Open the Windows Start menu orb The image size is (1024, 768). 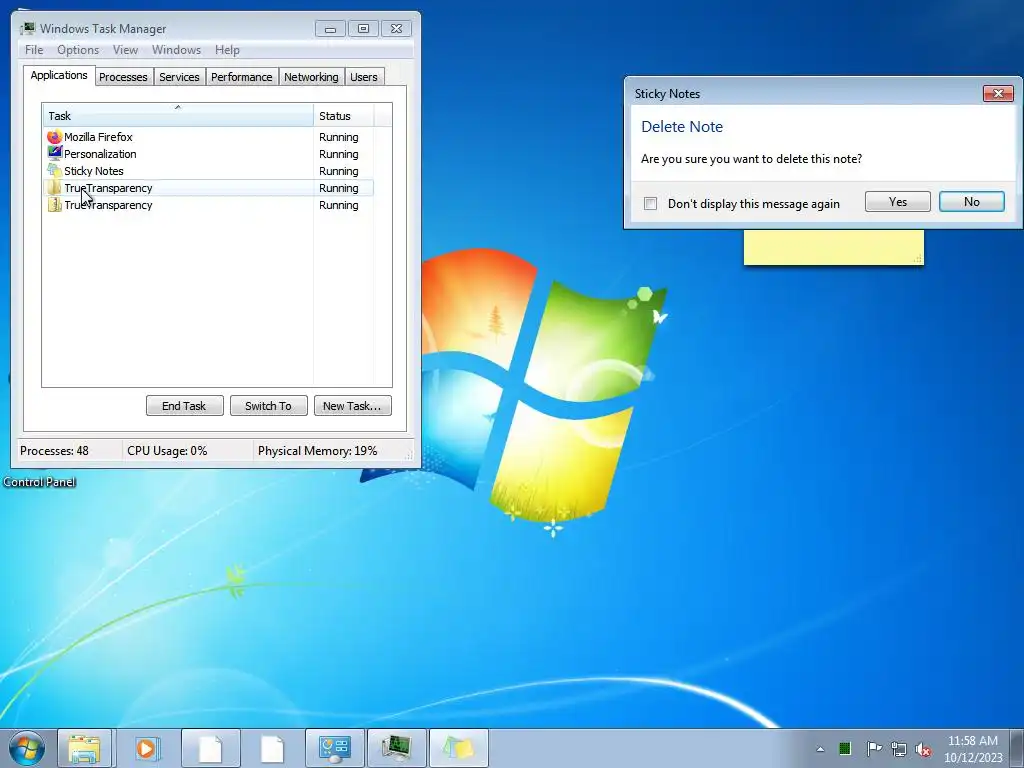[27, 748]
